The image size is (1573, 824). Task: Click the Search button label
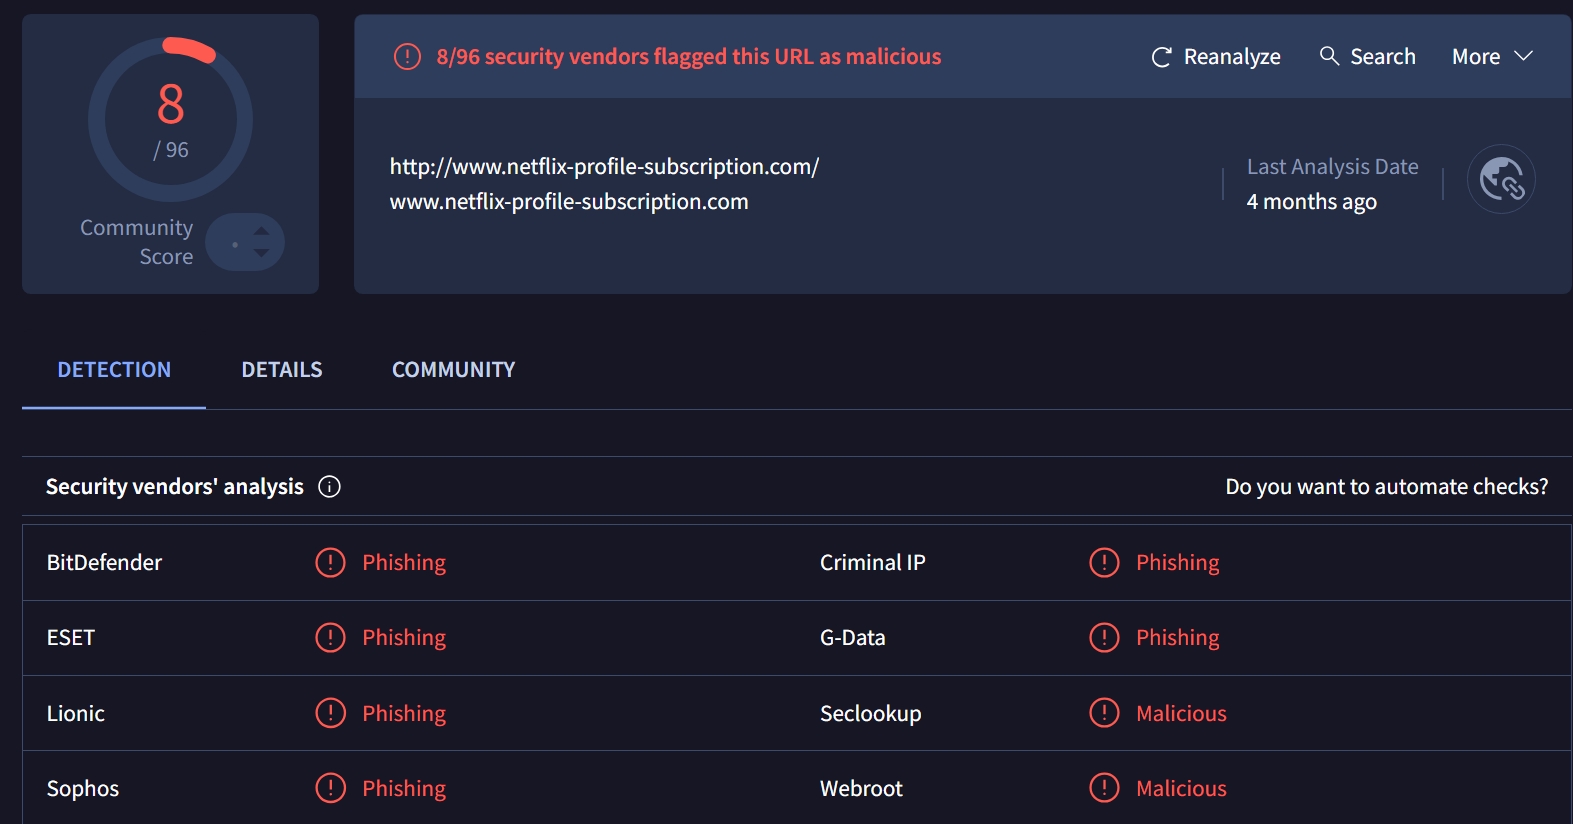click(1383, 57)
